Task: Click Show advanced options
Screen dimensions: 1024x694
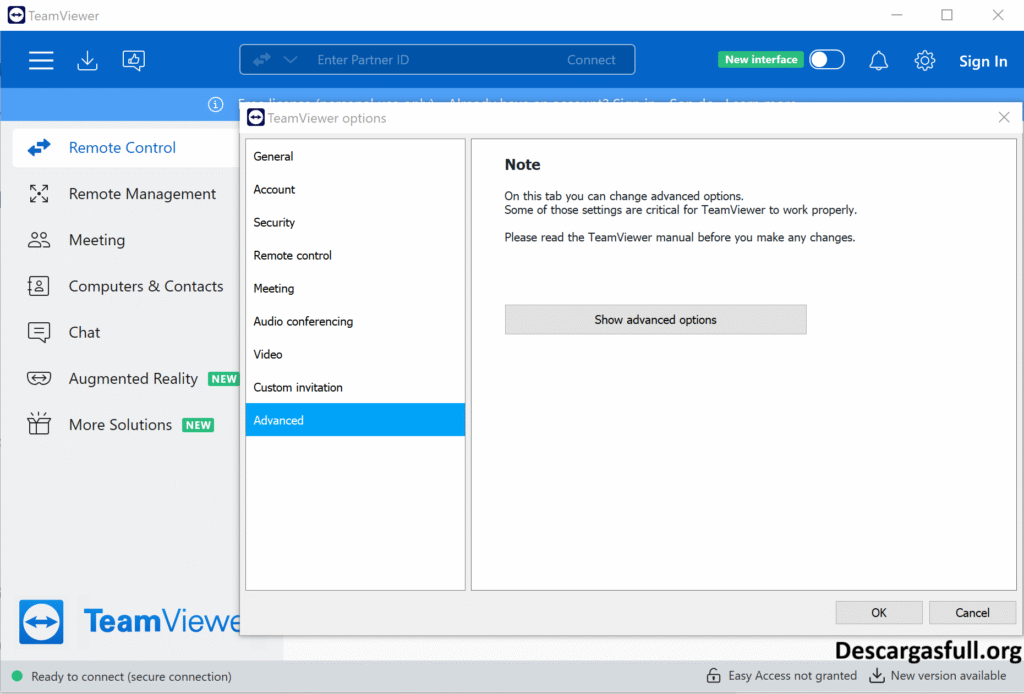Action: click(655, 319)
